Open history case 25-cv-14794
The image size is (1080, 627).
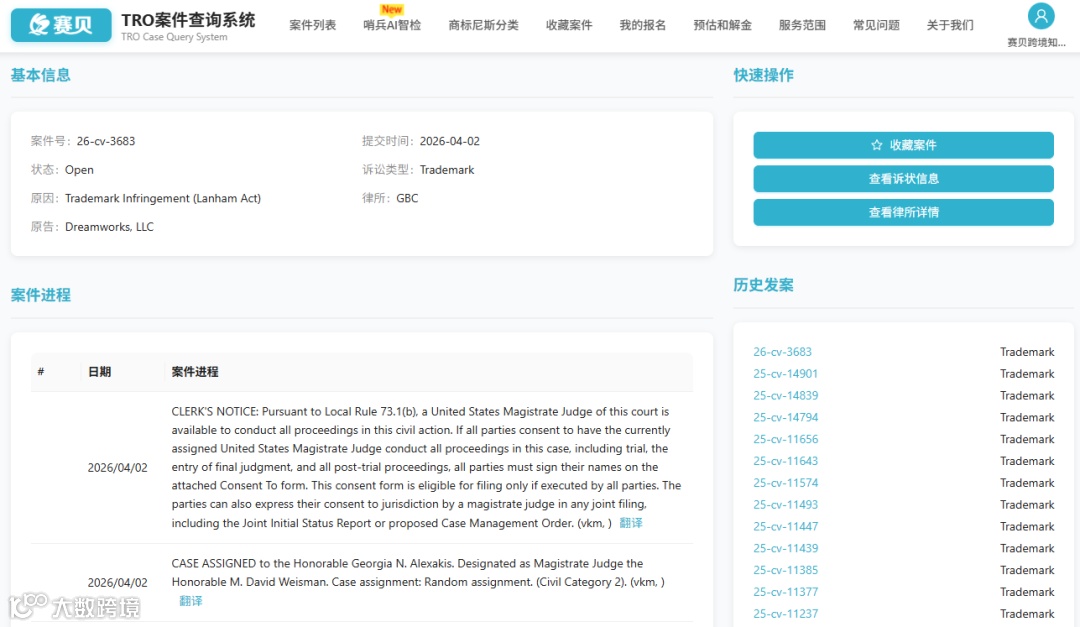785,417
